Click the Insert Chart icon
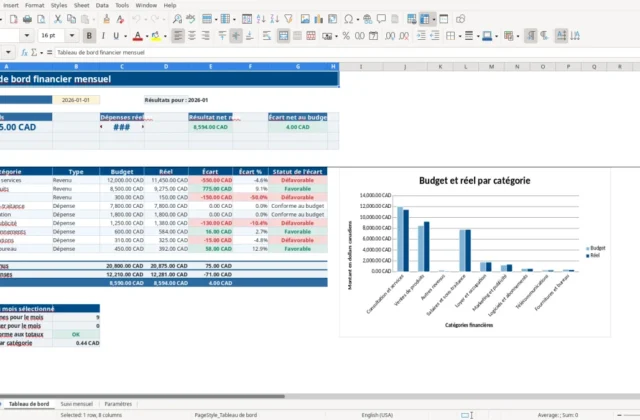640x420 pixels. coord(319,19)
